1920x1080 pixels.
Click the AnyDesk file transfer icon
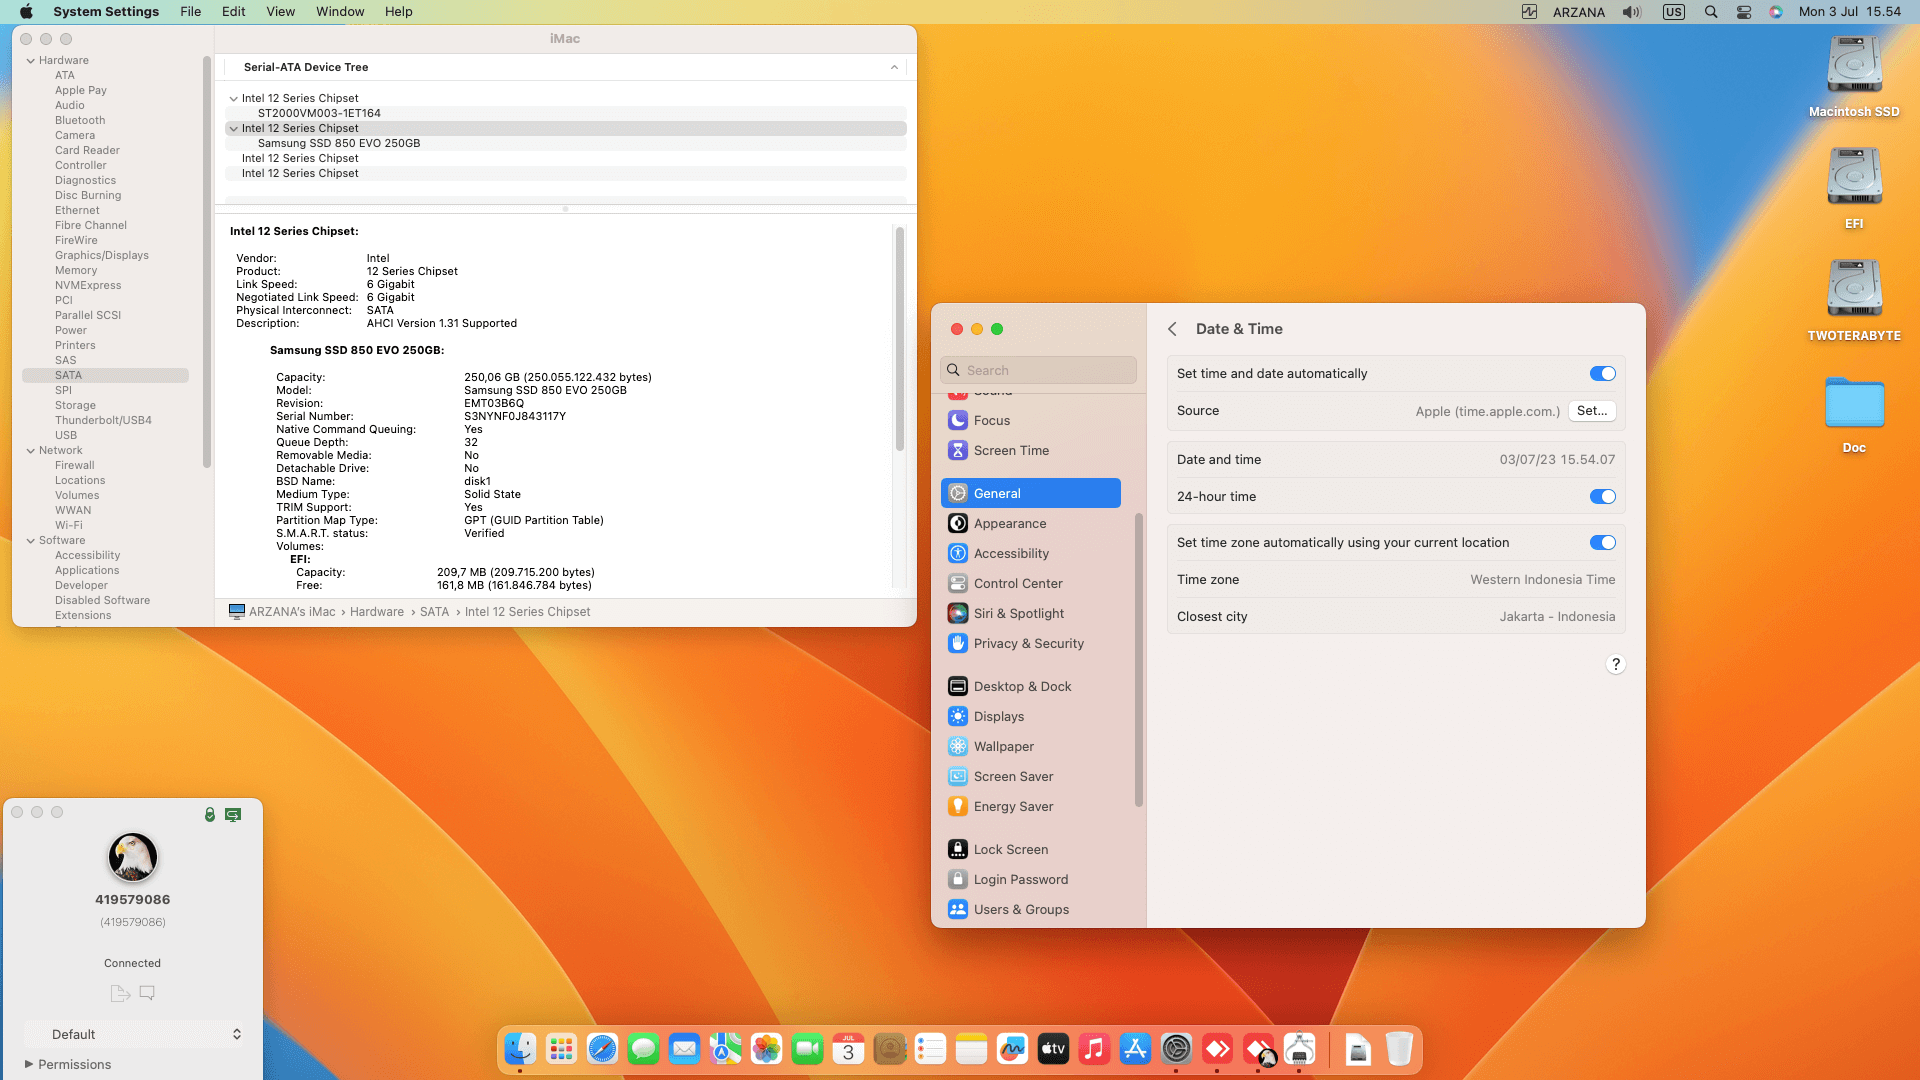(120, 993)
